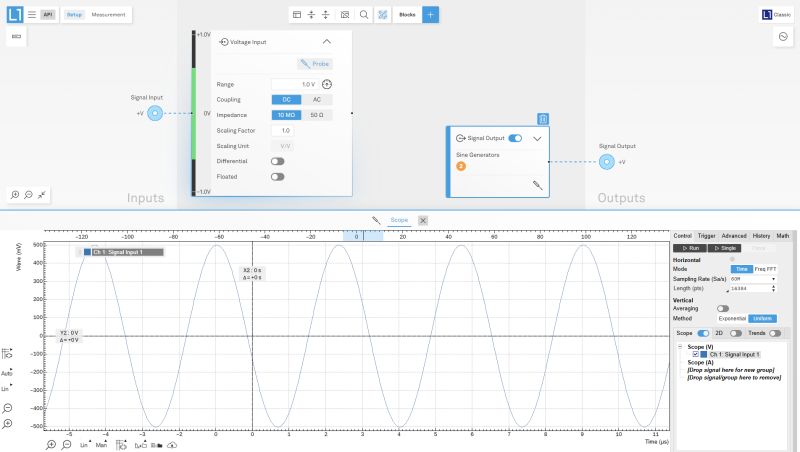
Task: Select DC coupling
Action: click(x=286, y=99)
